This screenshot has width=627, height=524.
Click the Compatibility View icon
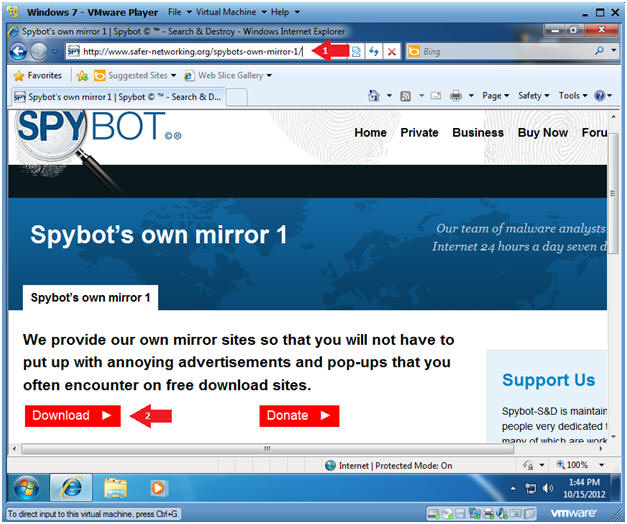(x=356, y=52)
